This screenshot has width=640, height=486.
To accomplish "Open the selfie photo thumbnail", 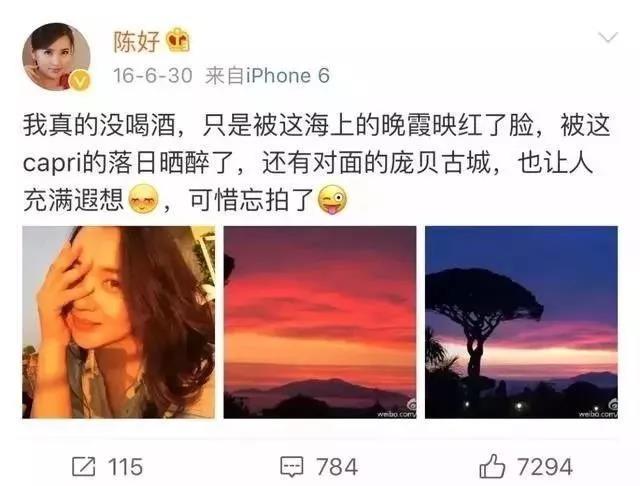I will tap(118, 322).
